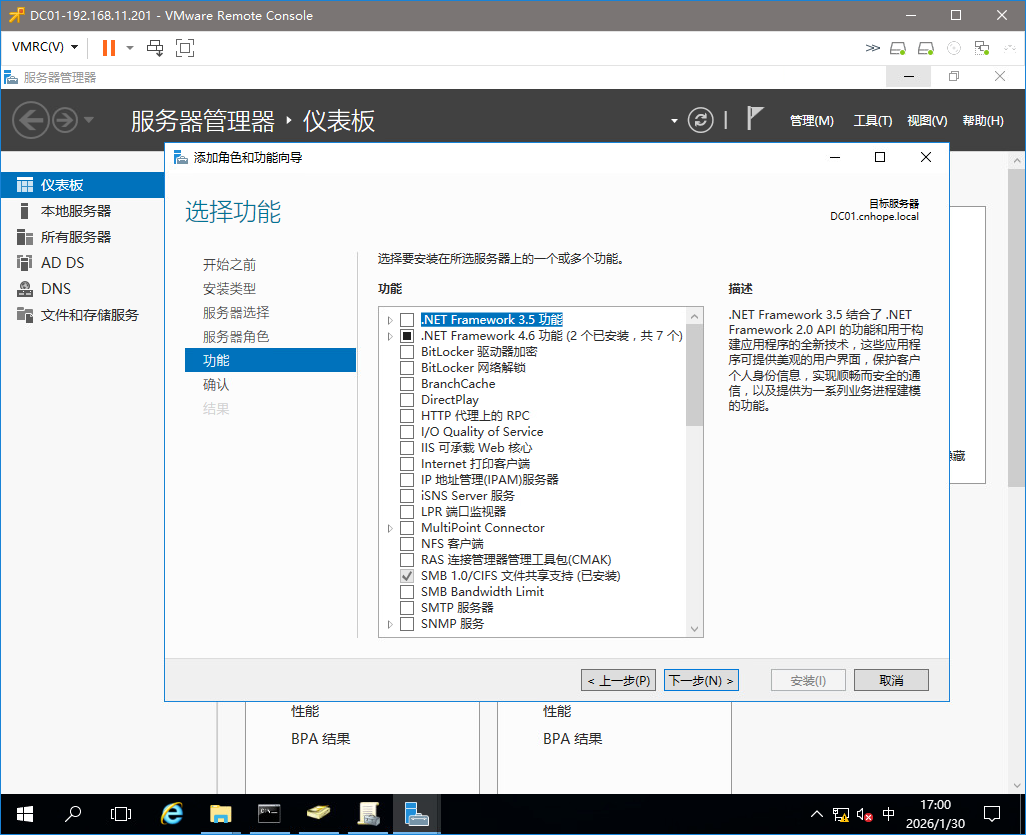Click the VMRC double-chevron expand icon
This screenshot has width=1026, height=835.
coord(872,48)
